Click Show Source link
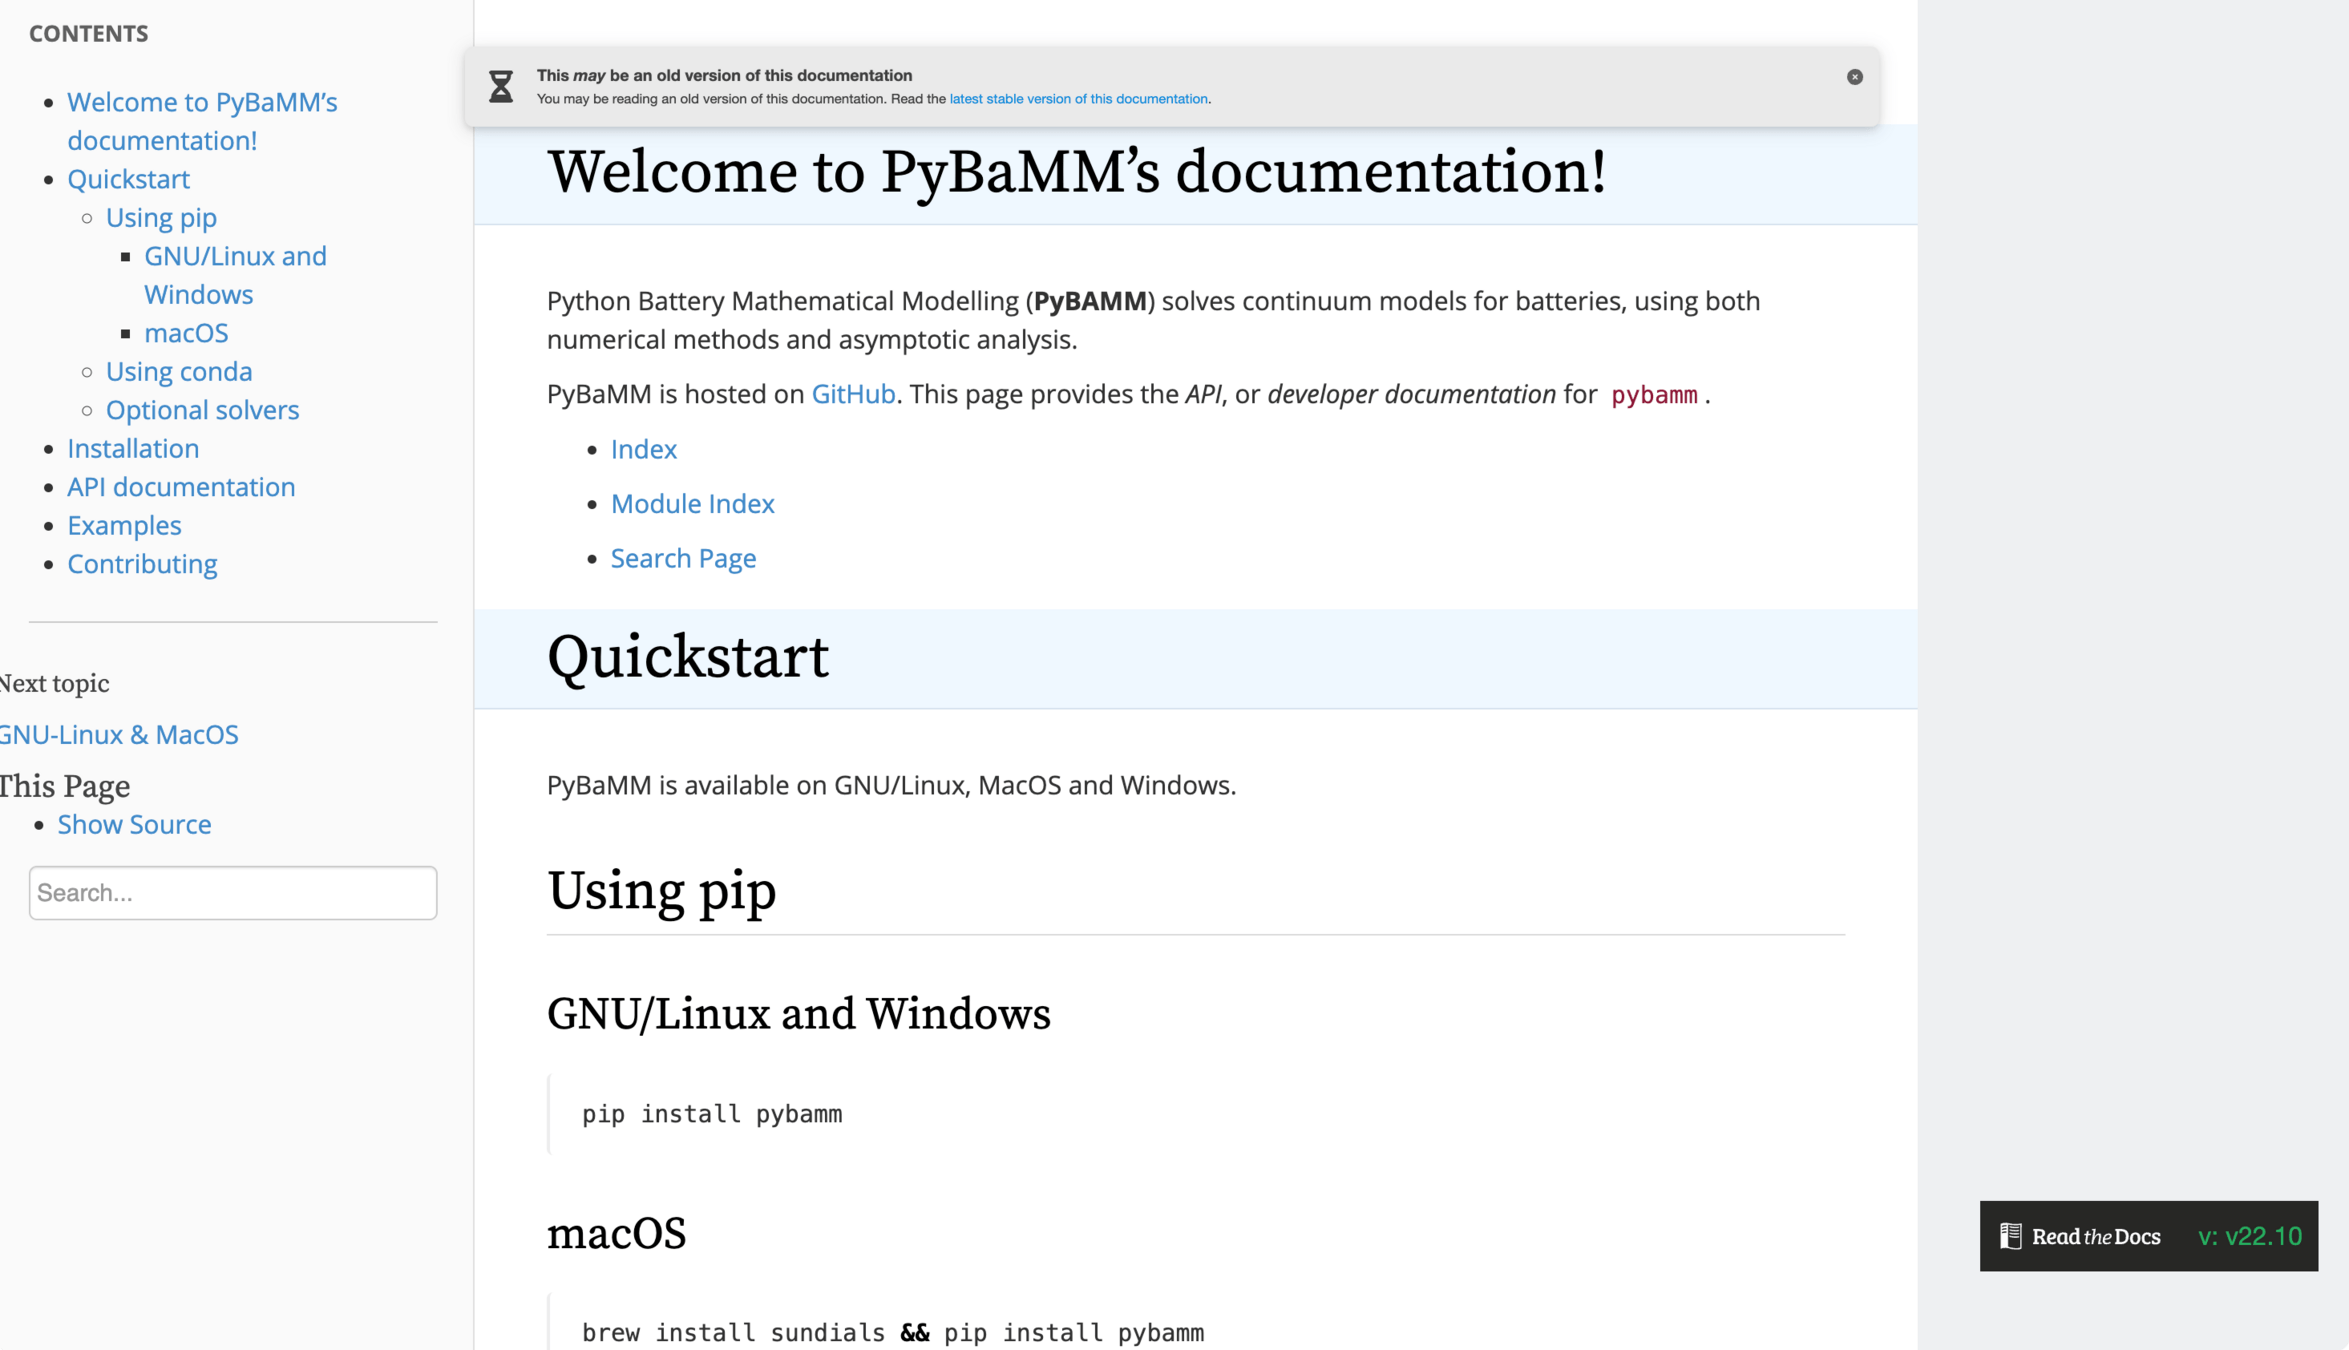2349x1350 pixels. click(x=134, y=824)
